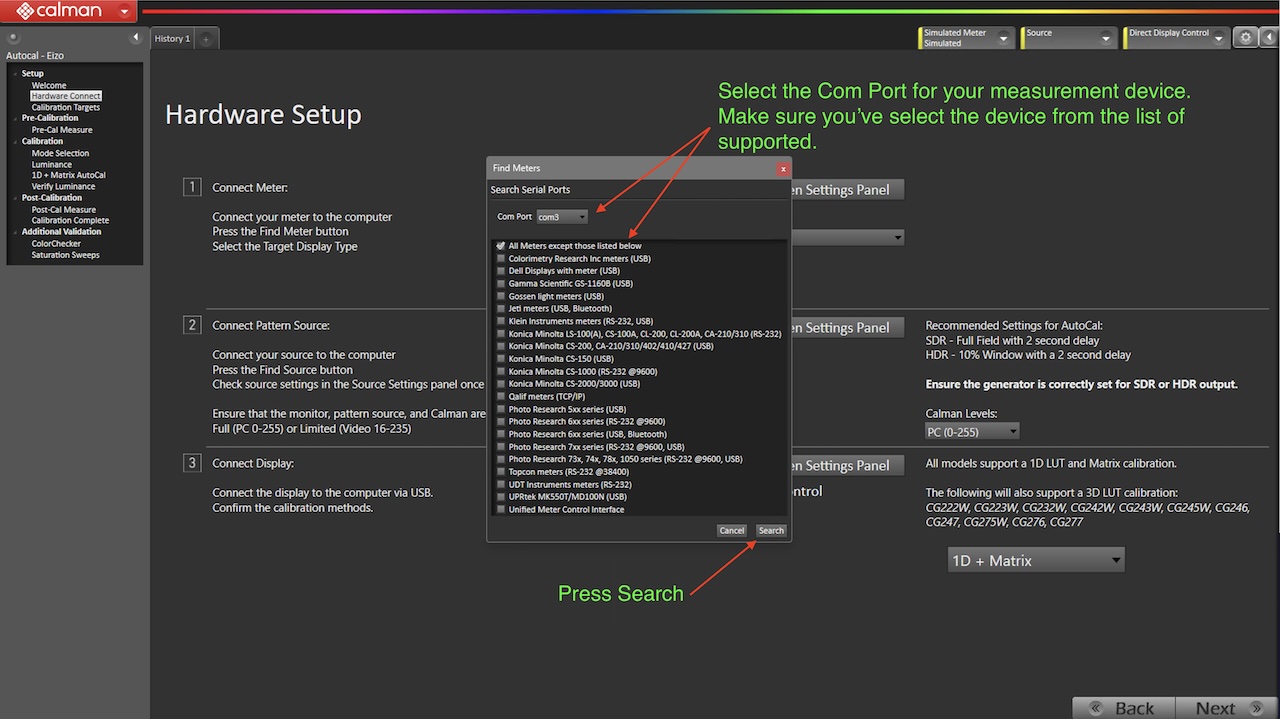Open Calibration Complete step

click(70, 221)
